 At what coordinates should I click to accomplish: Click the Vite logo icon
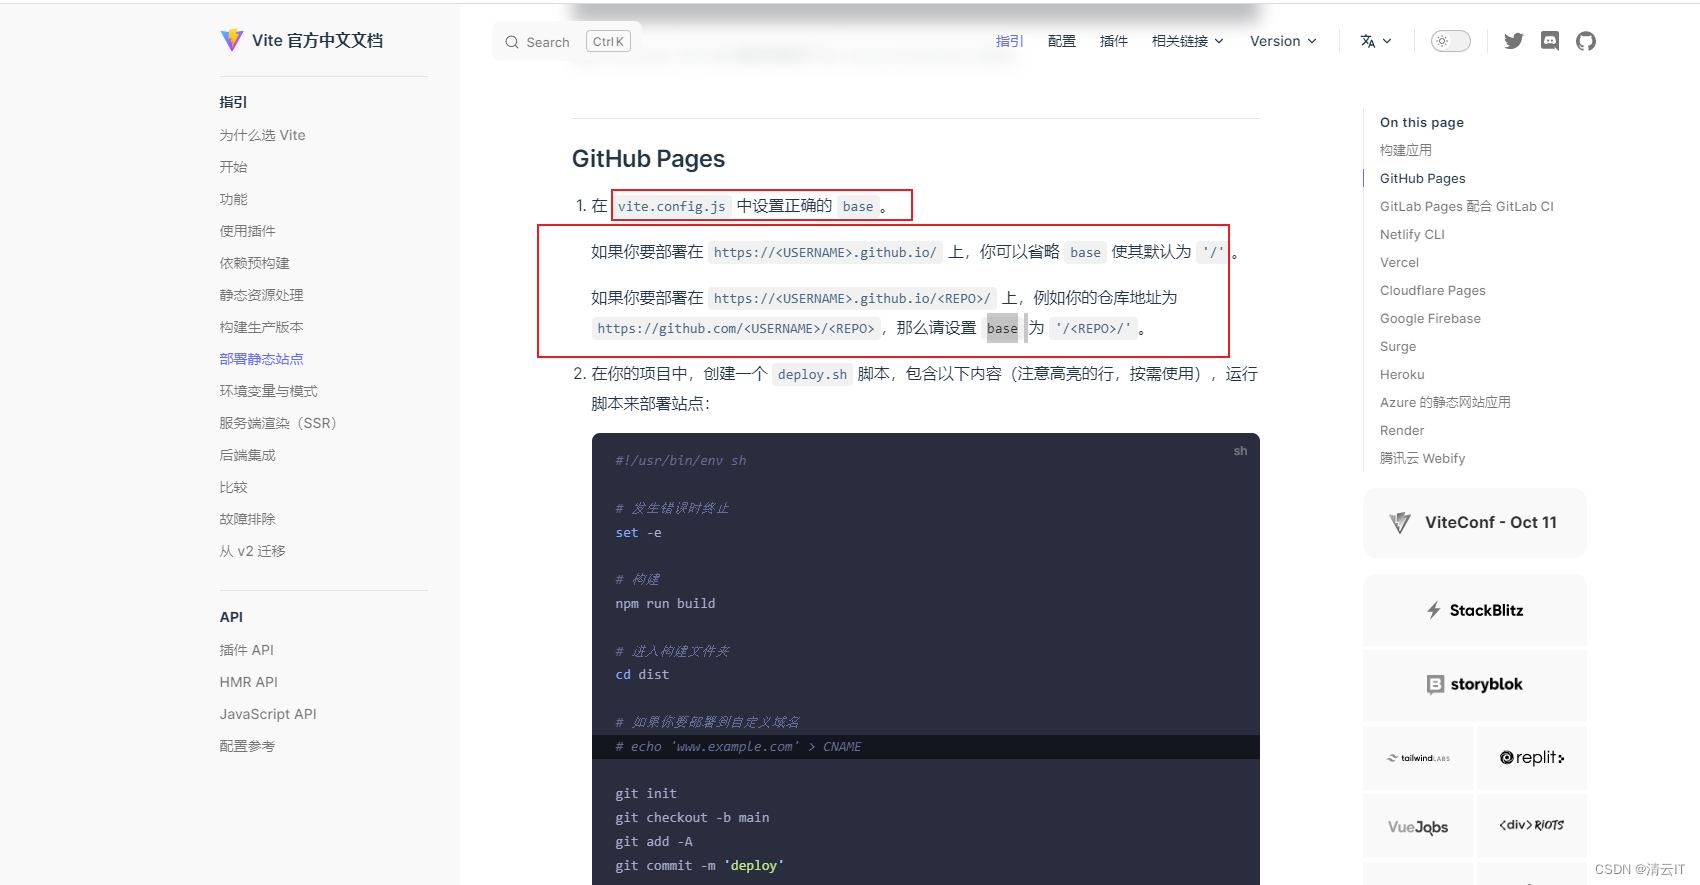tap(232, 40)
